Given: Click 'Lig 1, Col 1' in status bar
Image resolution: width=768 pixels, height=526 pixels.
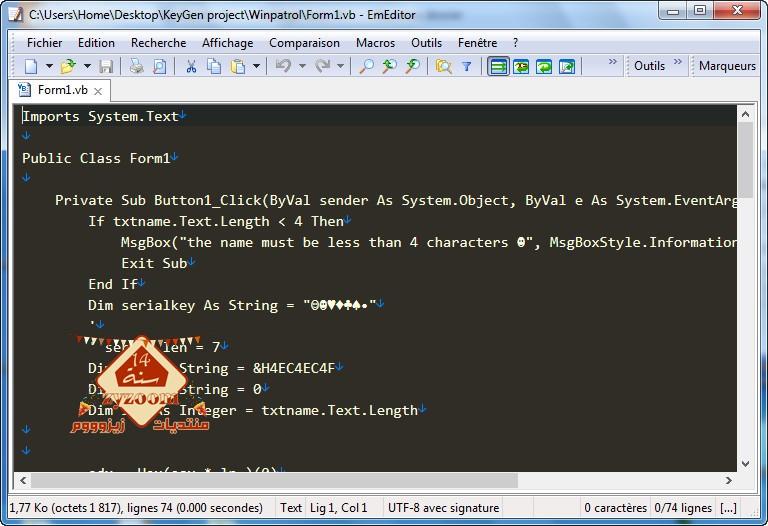Looking at the screenshot, I should coord(338,508).
